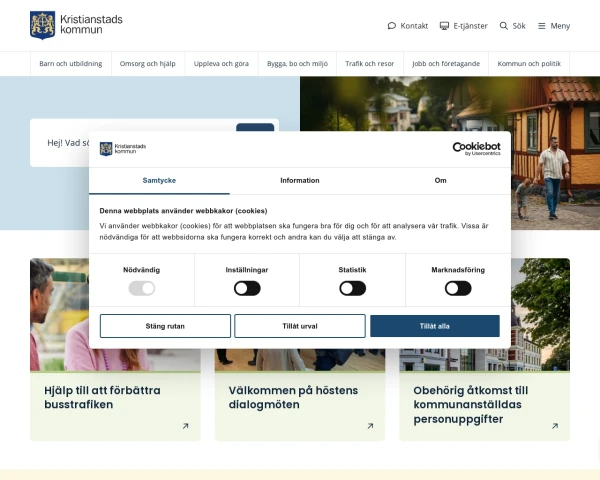Open Bygga, bo och miljö menu
Screen dimensions: 600x480
[x=297, y=64]
